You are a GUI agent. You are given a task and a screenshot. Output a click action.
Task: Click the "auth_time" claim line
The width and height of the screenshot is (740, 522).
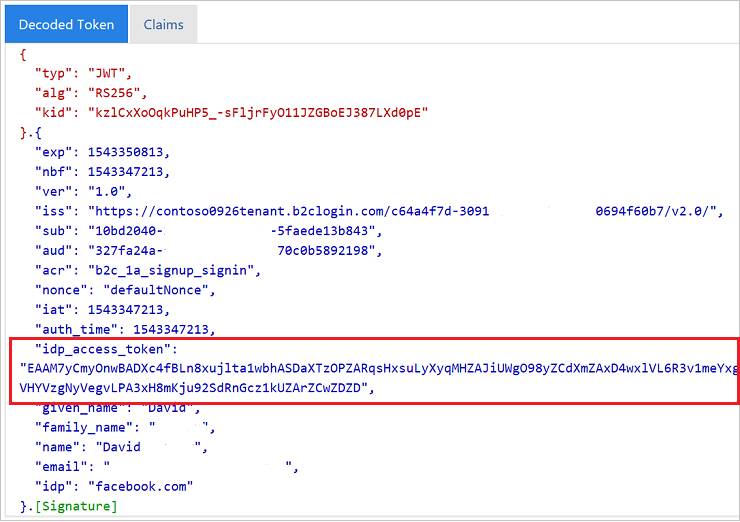(x=125, y=329)
